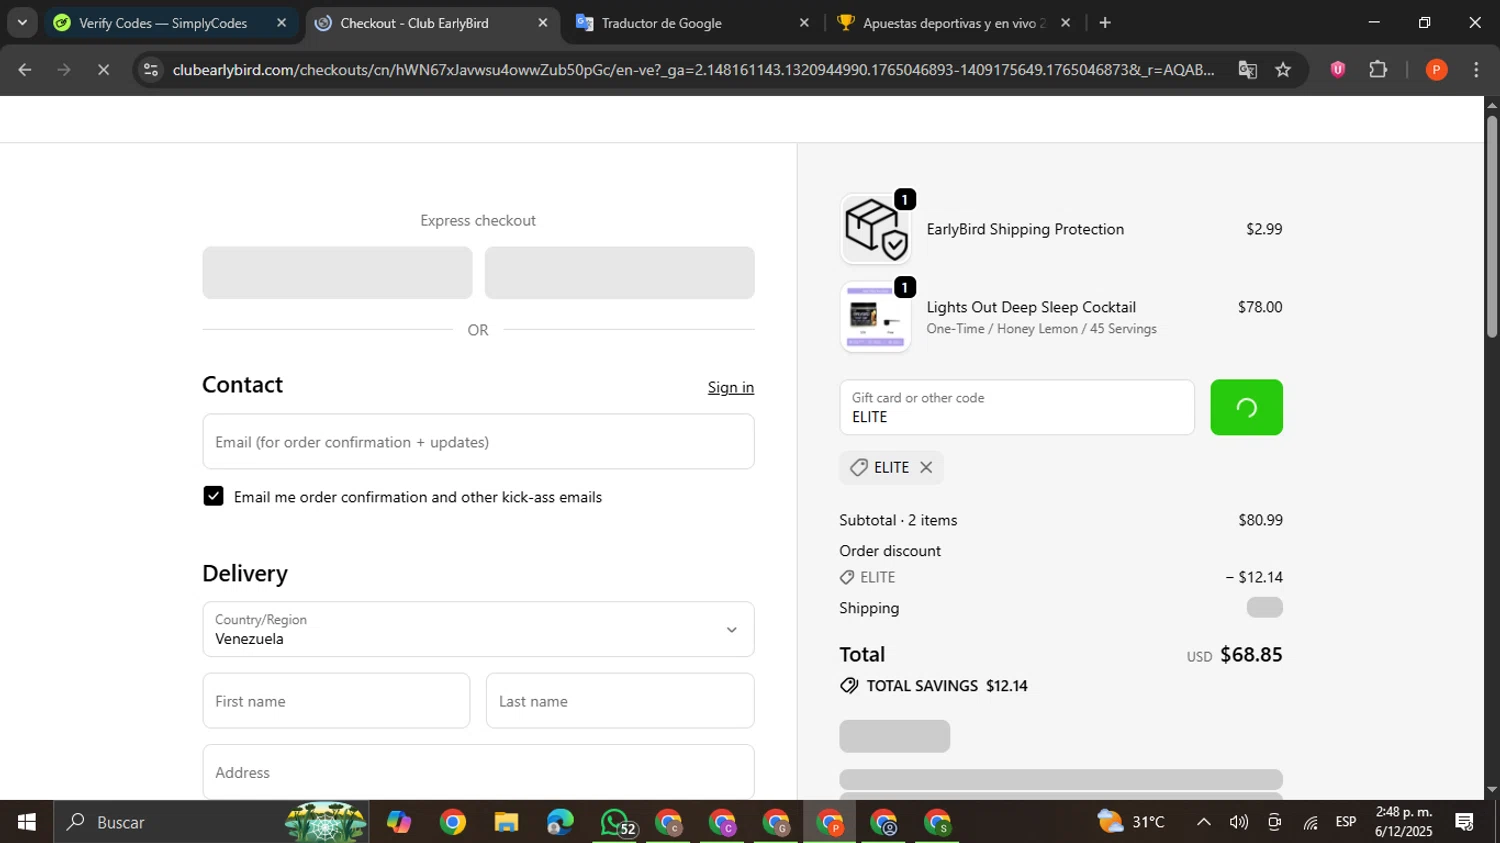Show hidden system tray icons
Image resolution: width=1500 pixels, height=843 pixels.
coord(1204,822)
